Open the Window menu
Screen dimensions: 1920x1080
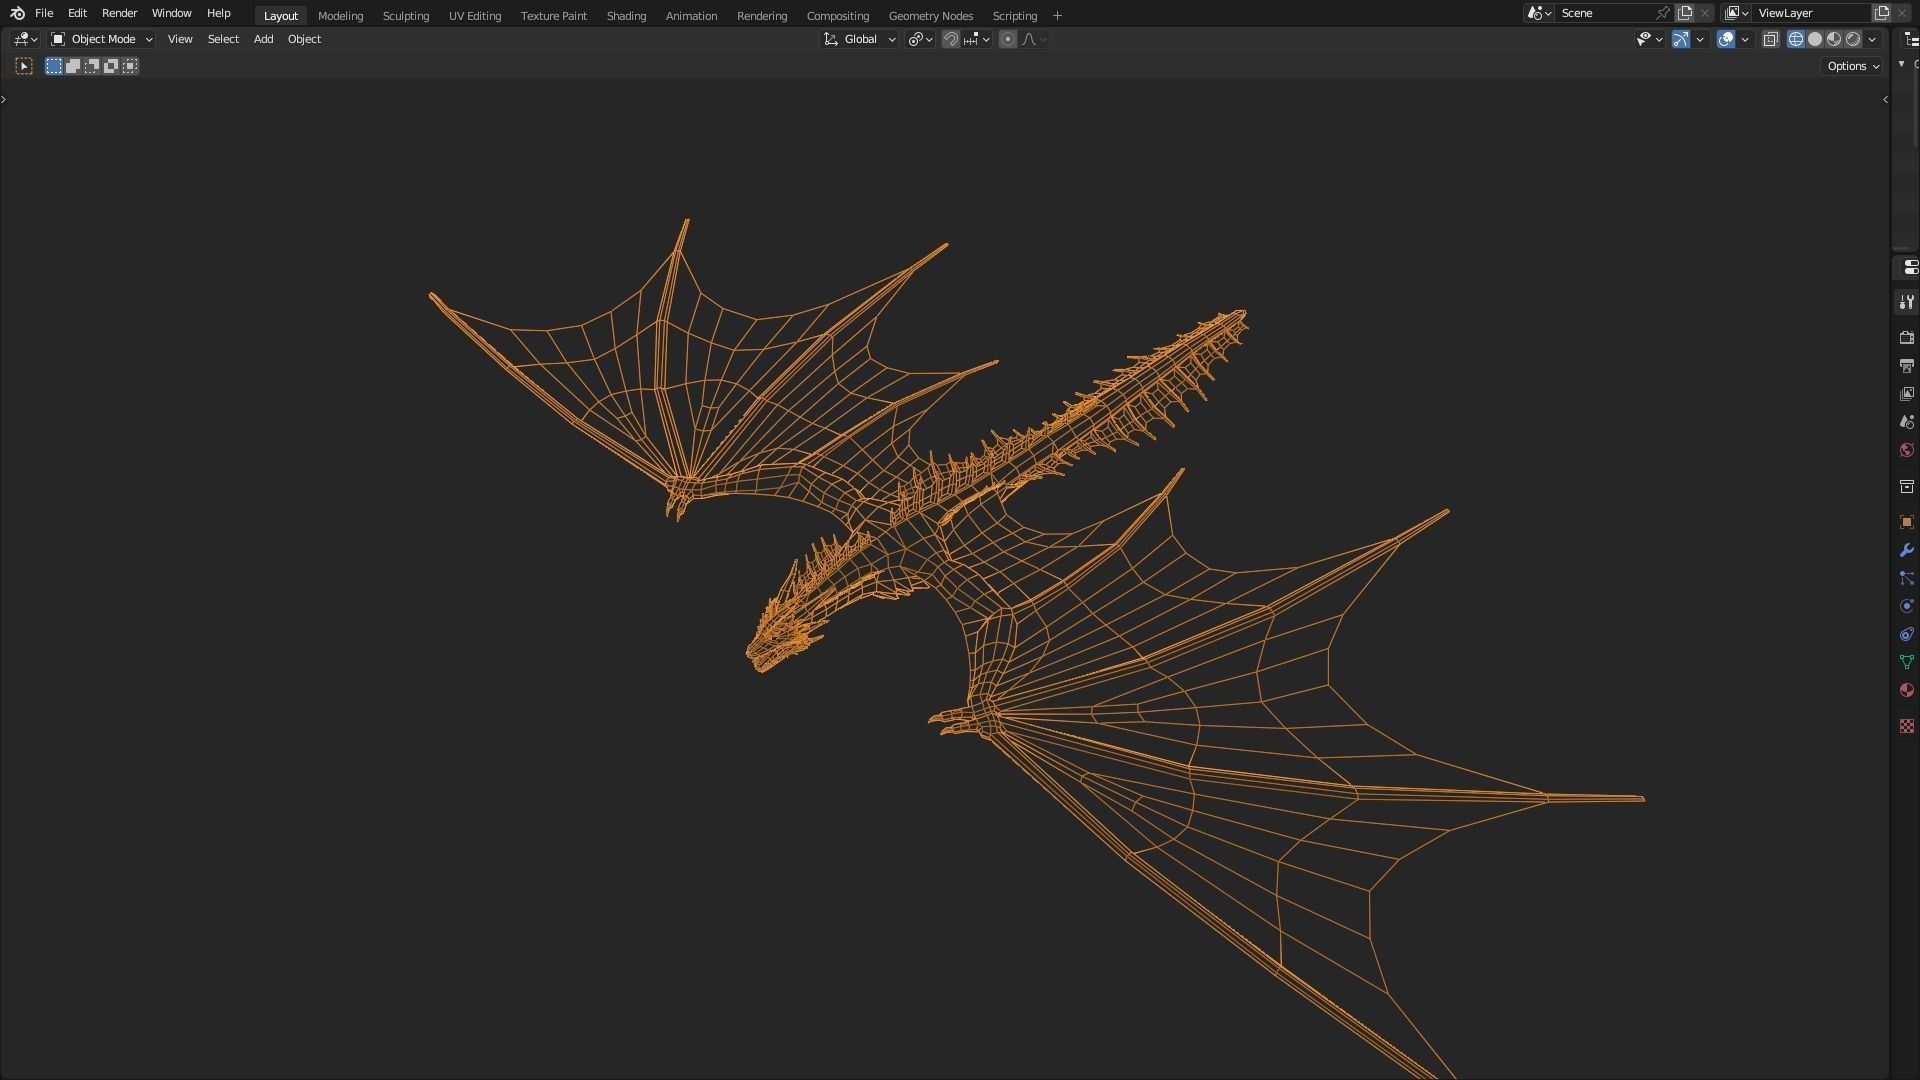171,13
